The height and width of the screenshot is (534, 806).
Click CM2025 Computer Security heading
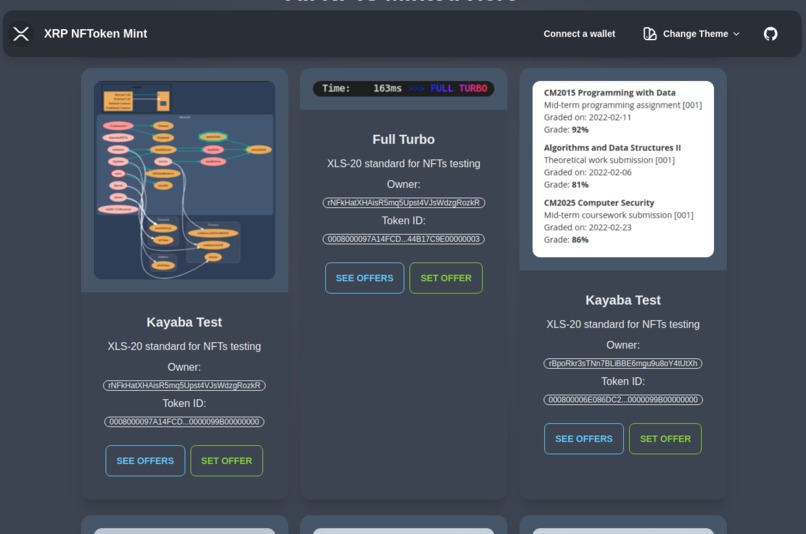(x=599, y=202)
